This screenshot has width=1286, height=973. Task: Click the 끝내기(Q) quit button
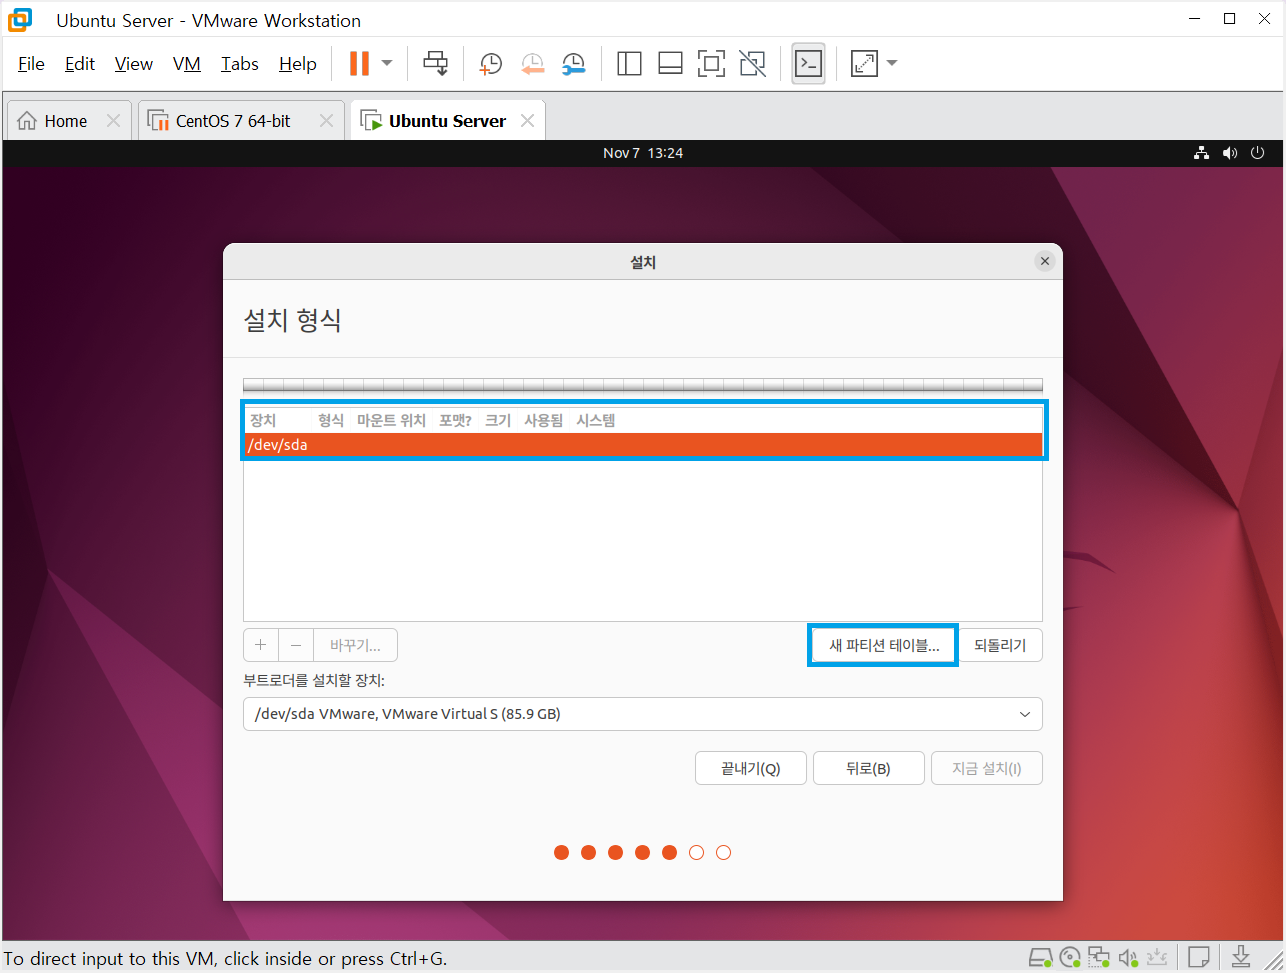[750, 768]
